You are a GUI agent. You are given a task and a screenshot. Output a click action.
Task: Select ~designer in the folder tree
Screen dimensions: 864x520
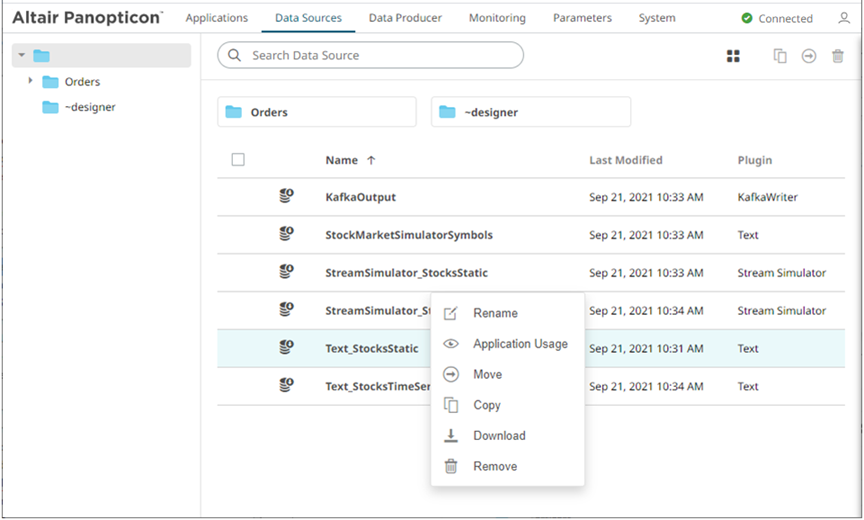(x=90, y=107)
